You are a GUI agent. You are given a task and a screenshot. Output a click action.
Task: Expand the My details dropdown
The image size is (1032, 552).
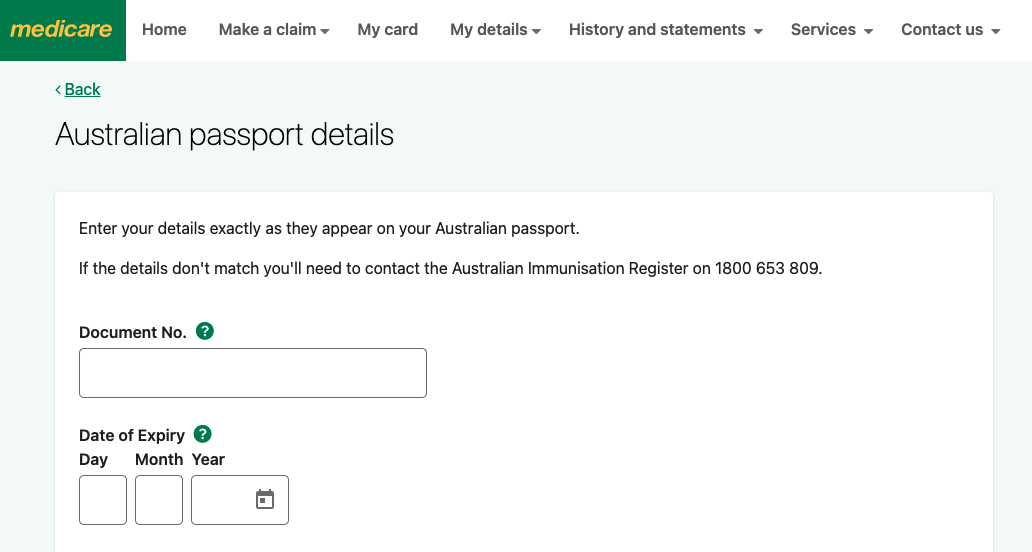495,30
